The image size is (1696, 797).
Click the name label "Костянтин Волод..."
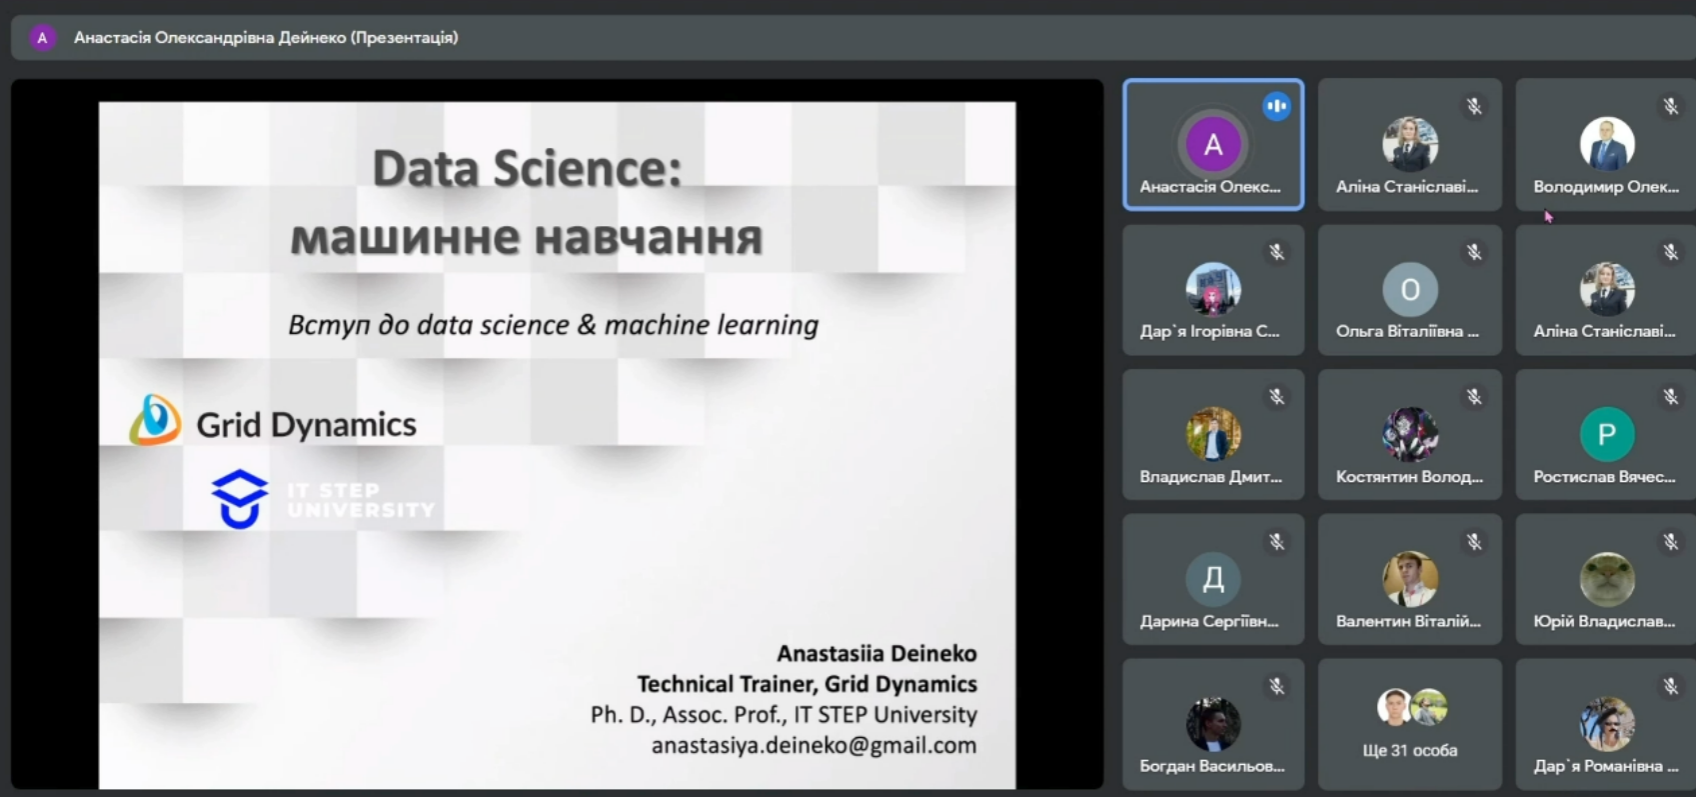click(x=1410, y=477)
